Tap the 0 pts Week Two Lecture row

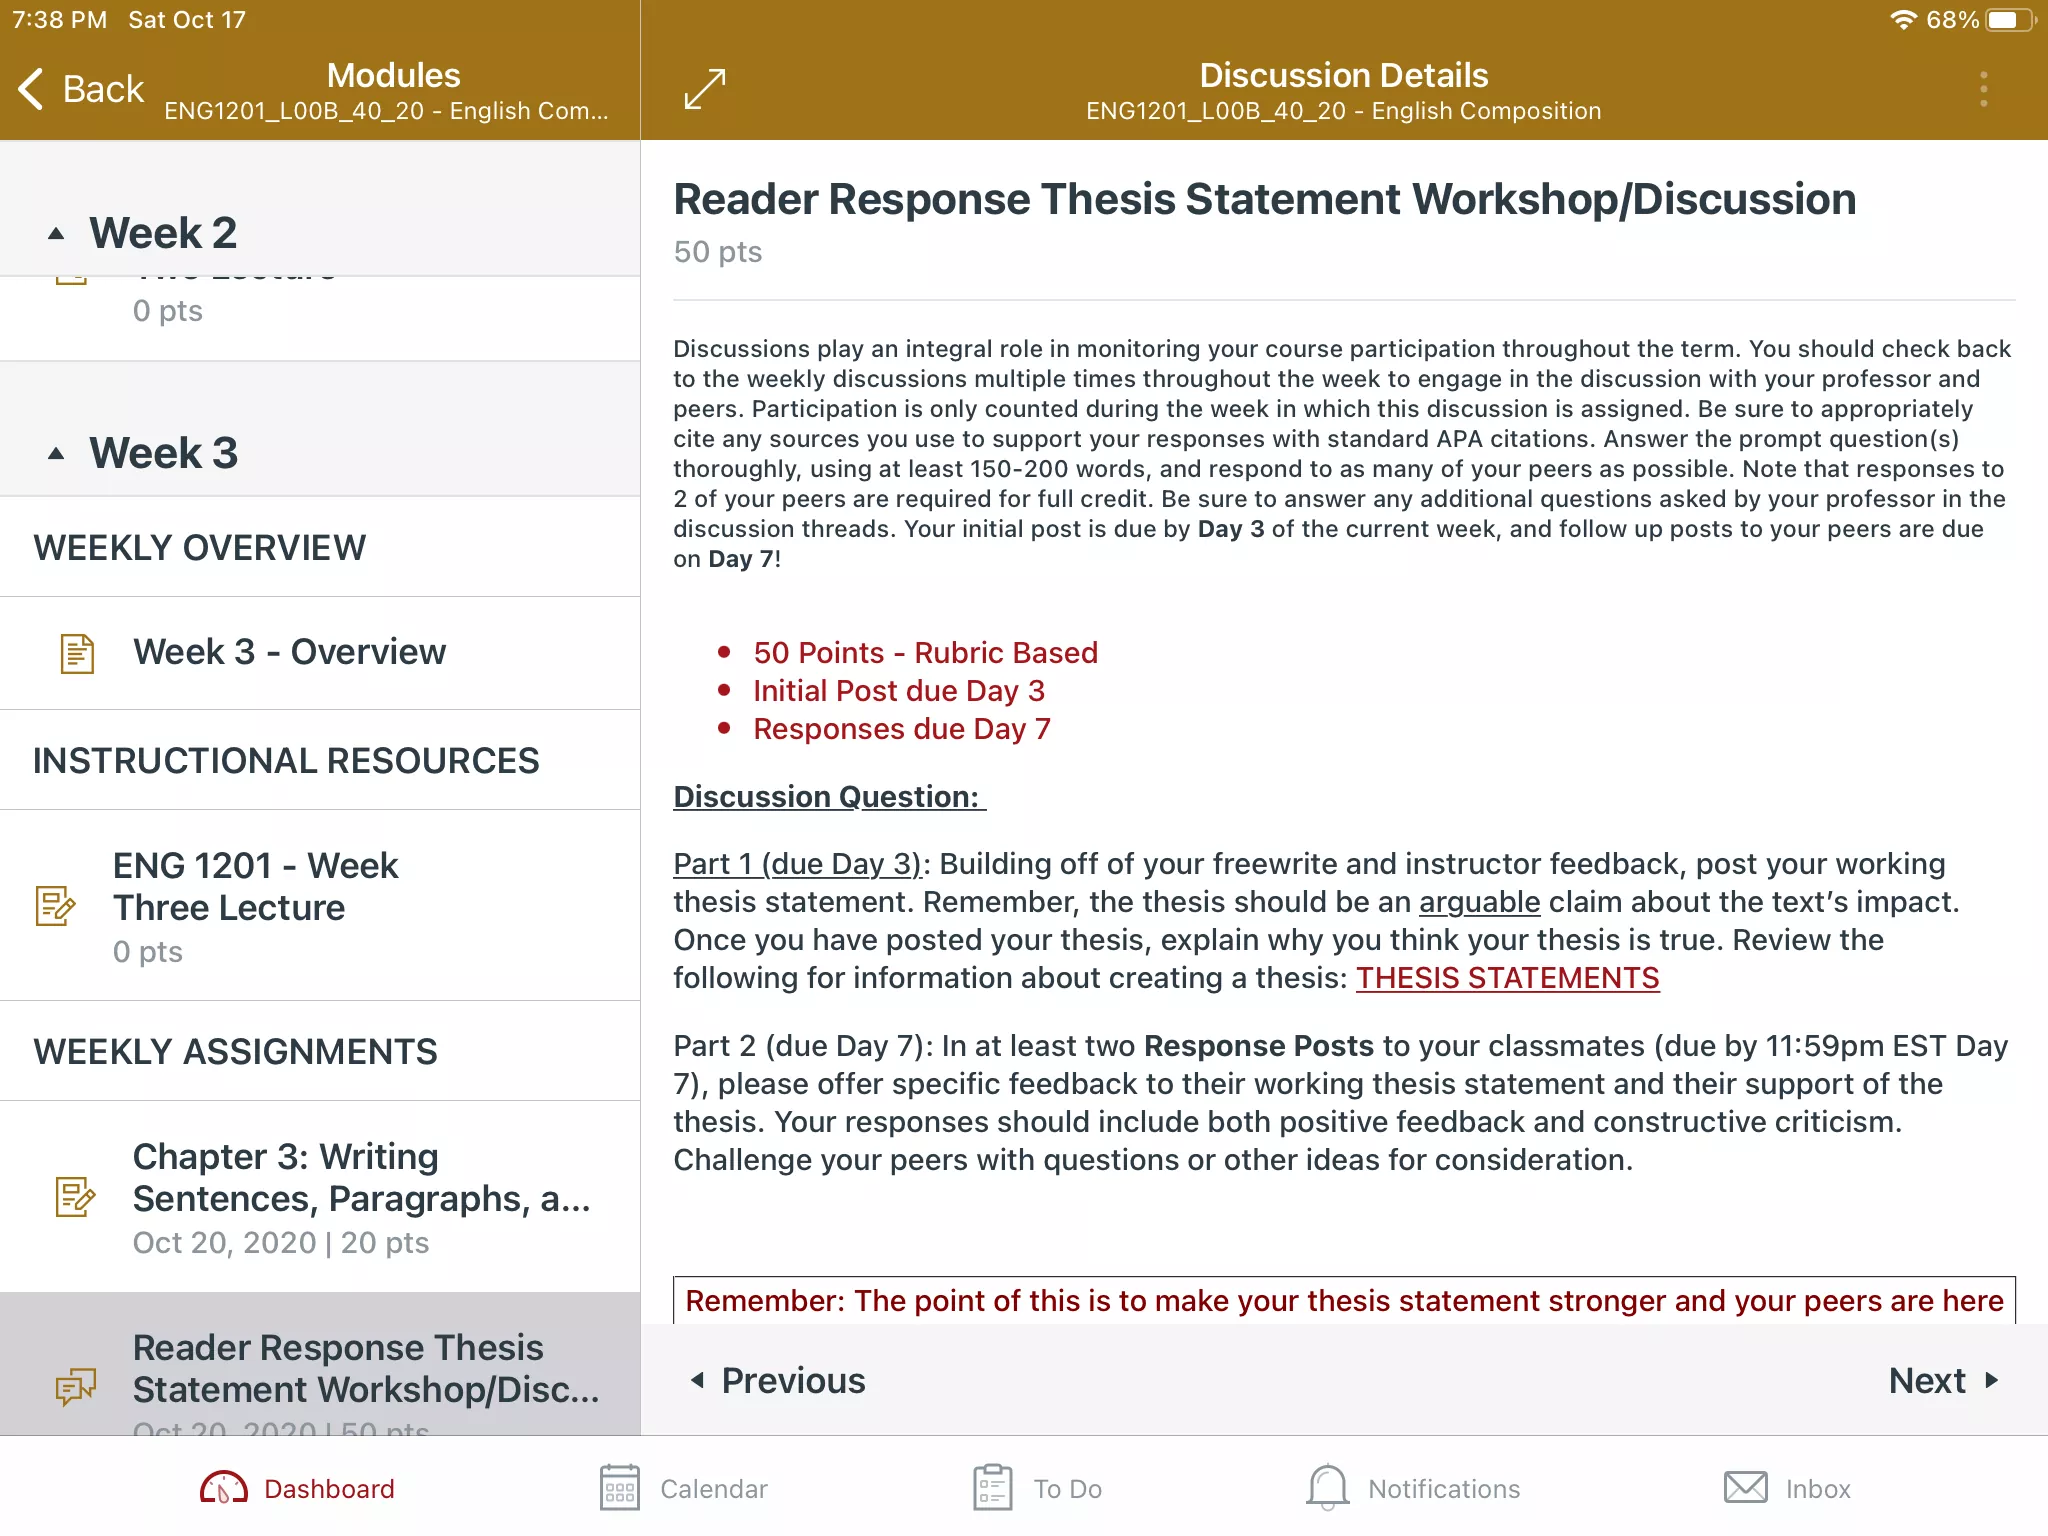[x=320, y=318]
